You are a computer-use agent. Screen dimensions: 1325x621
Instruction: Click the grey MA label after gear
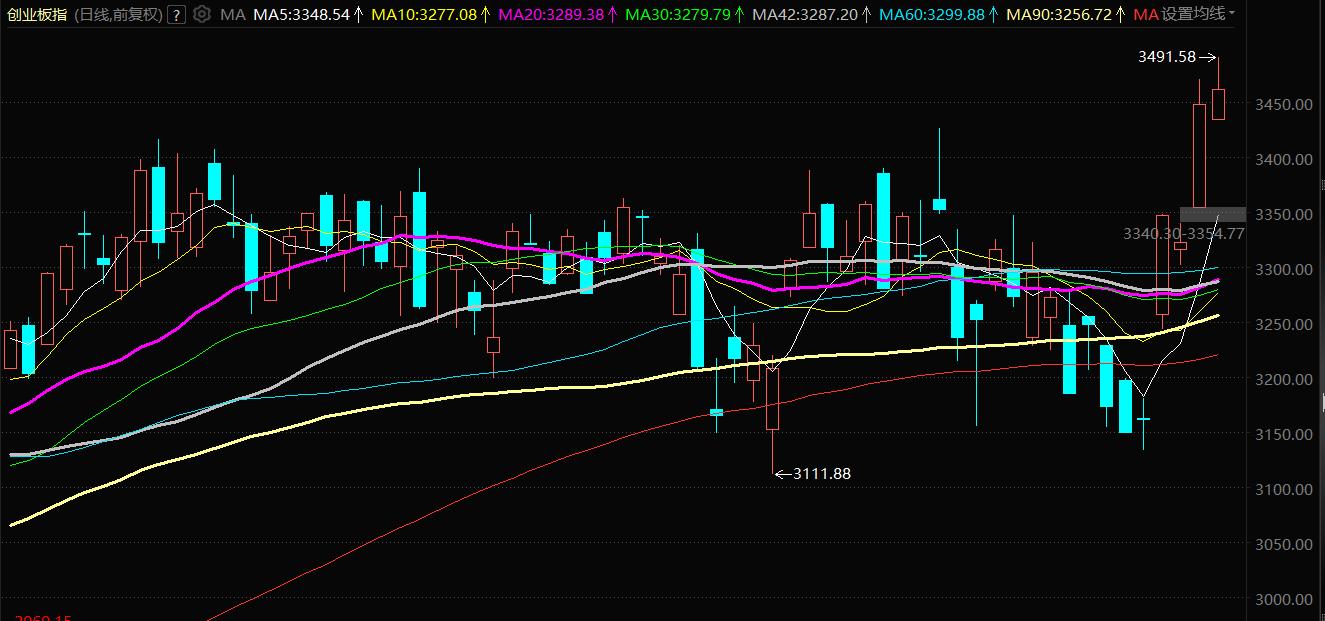[232, 14]
